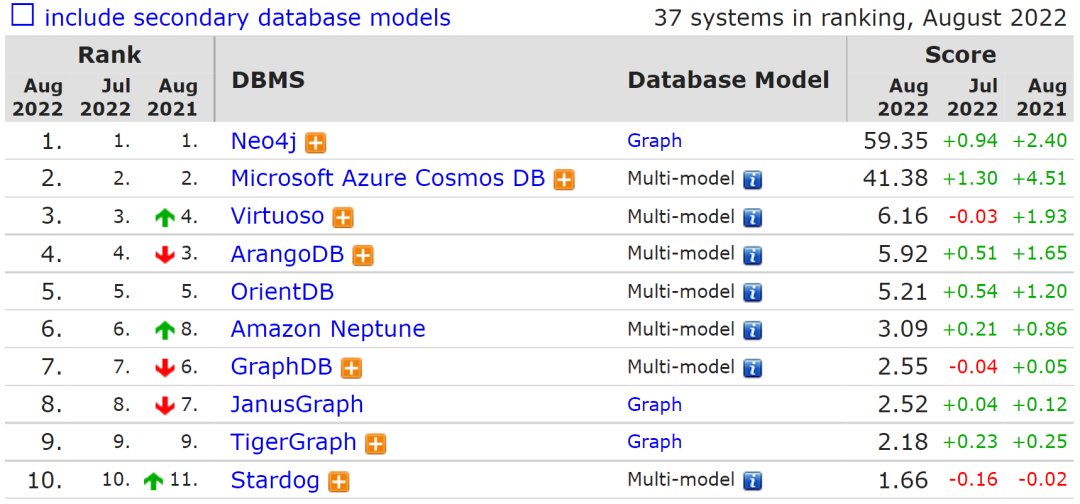This screenshot has width=1080, height=504.
Task: Open the OrientDB link
Action: (282, 292)
